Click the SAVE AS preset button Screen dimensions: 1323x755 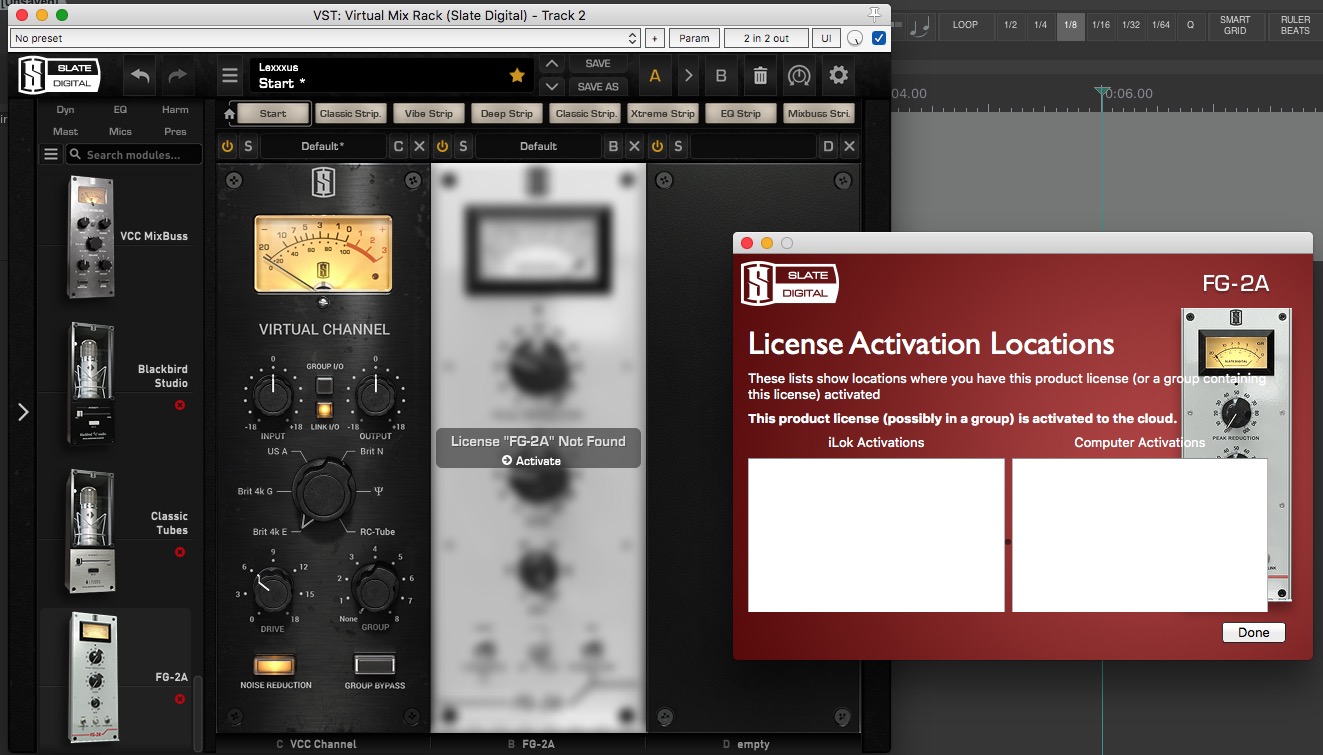click(598, 87)
